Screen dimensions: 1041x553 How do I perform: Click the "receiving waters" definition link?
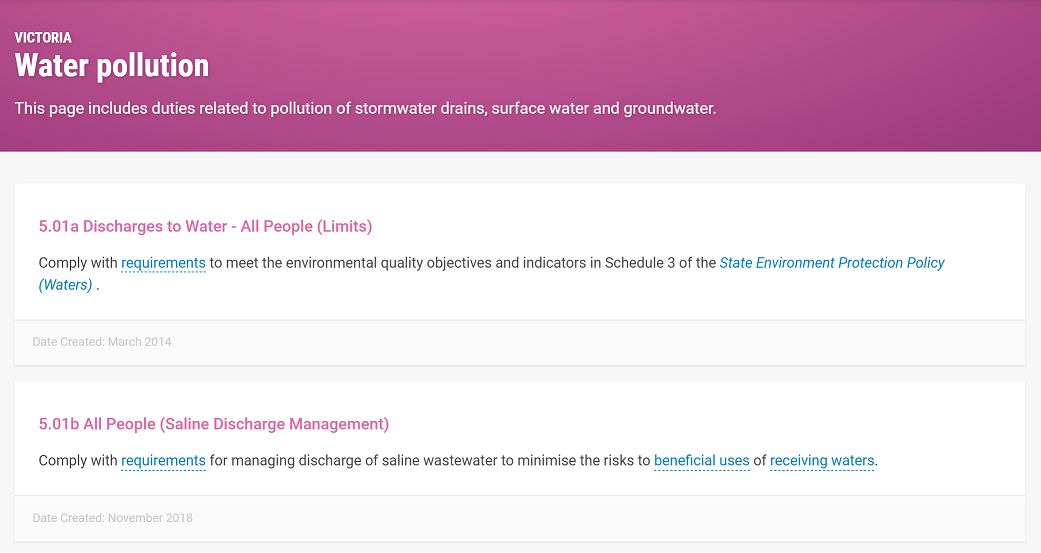point(822,461)
